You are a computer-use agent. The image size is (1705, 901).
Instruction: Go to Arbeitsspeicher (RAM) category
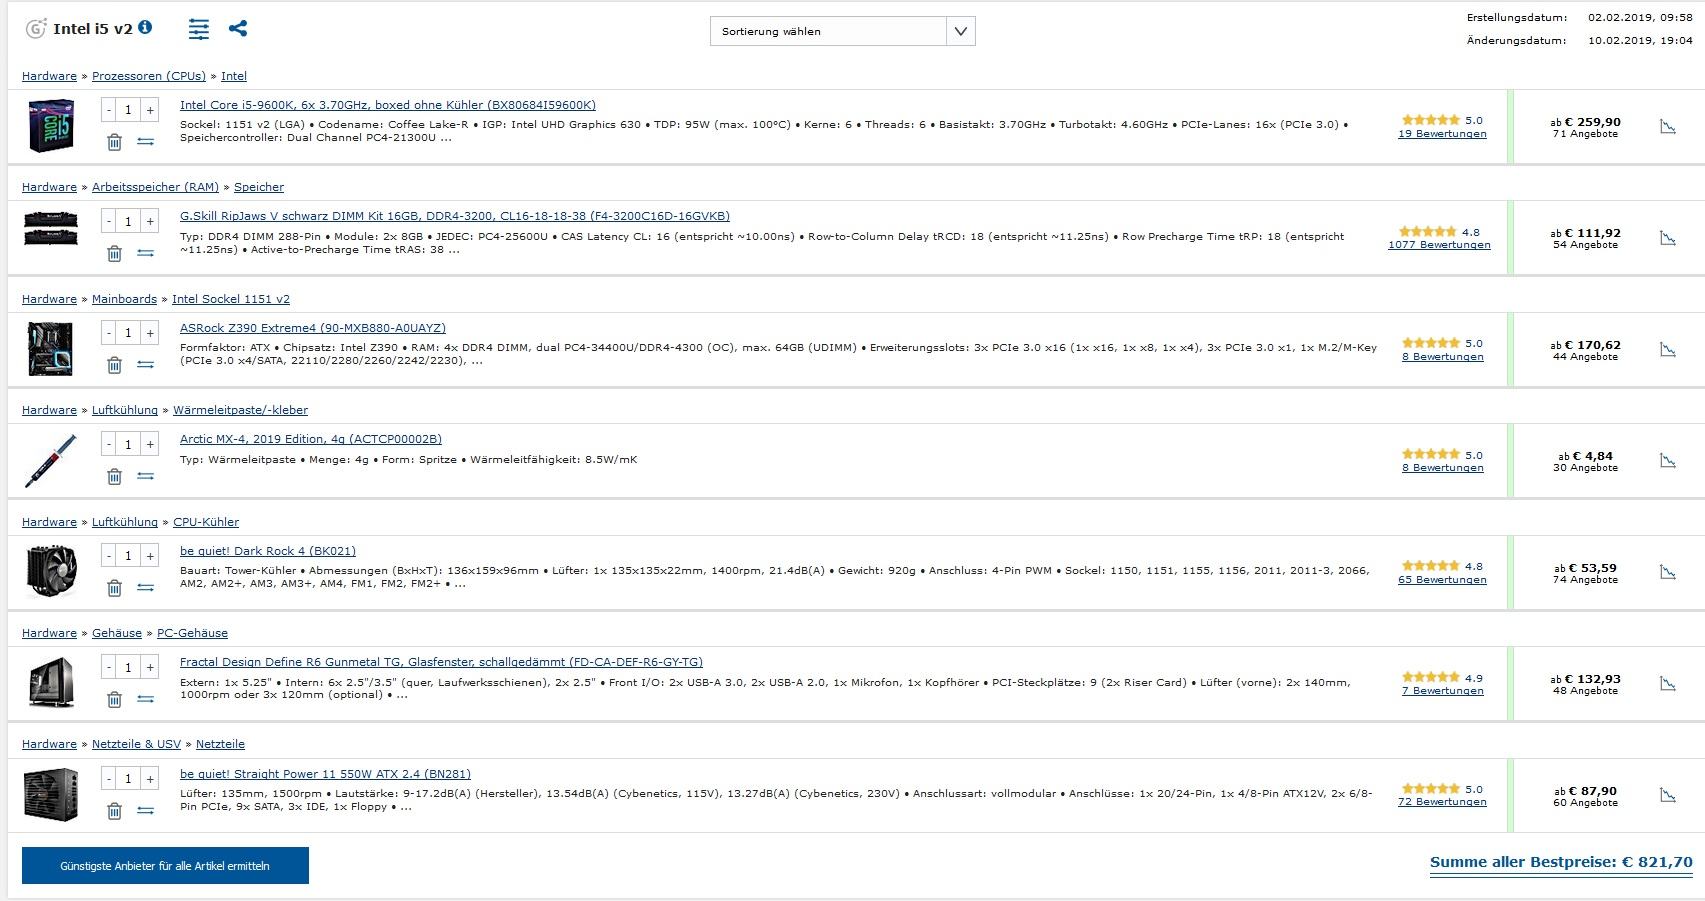[155, 187]
